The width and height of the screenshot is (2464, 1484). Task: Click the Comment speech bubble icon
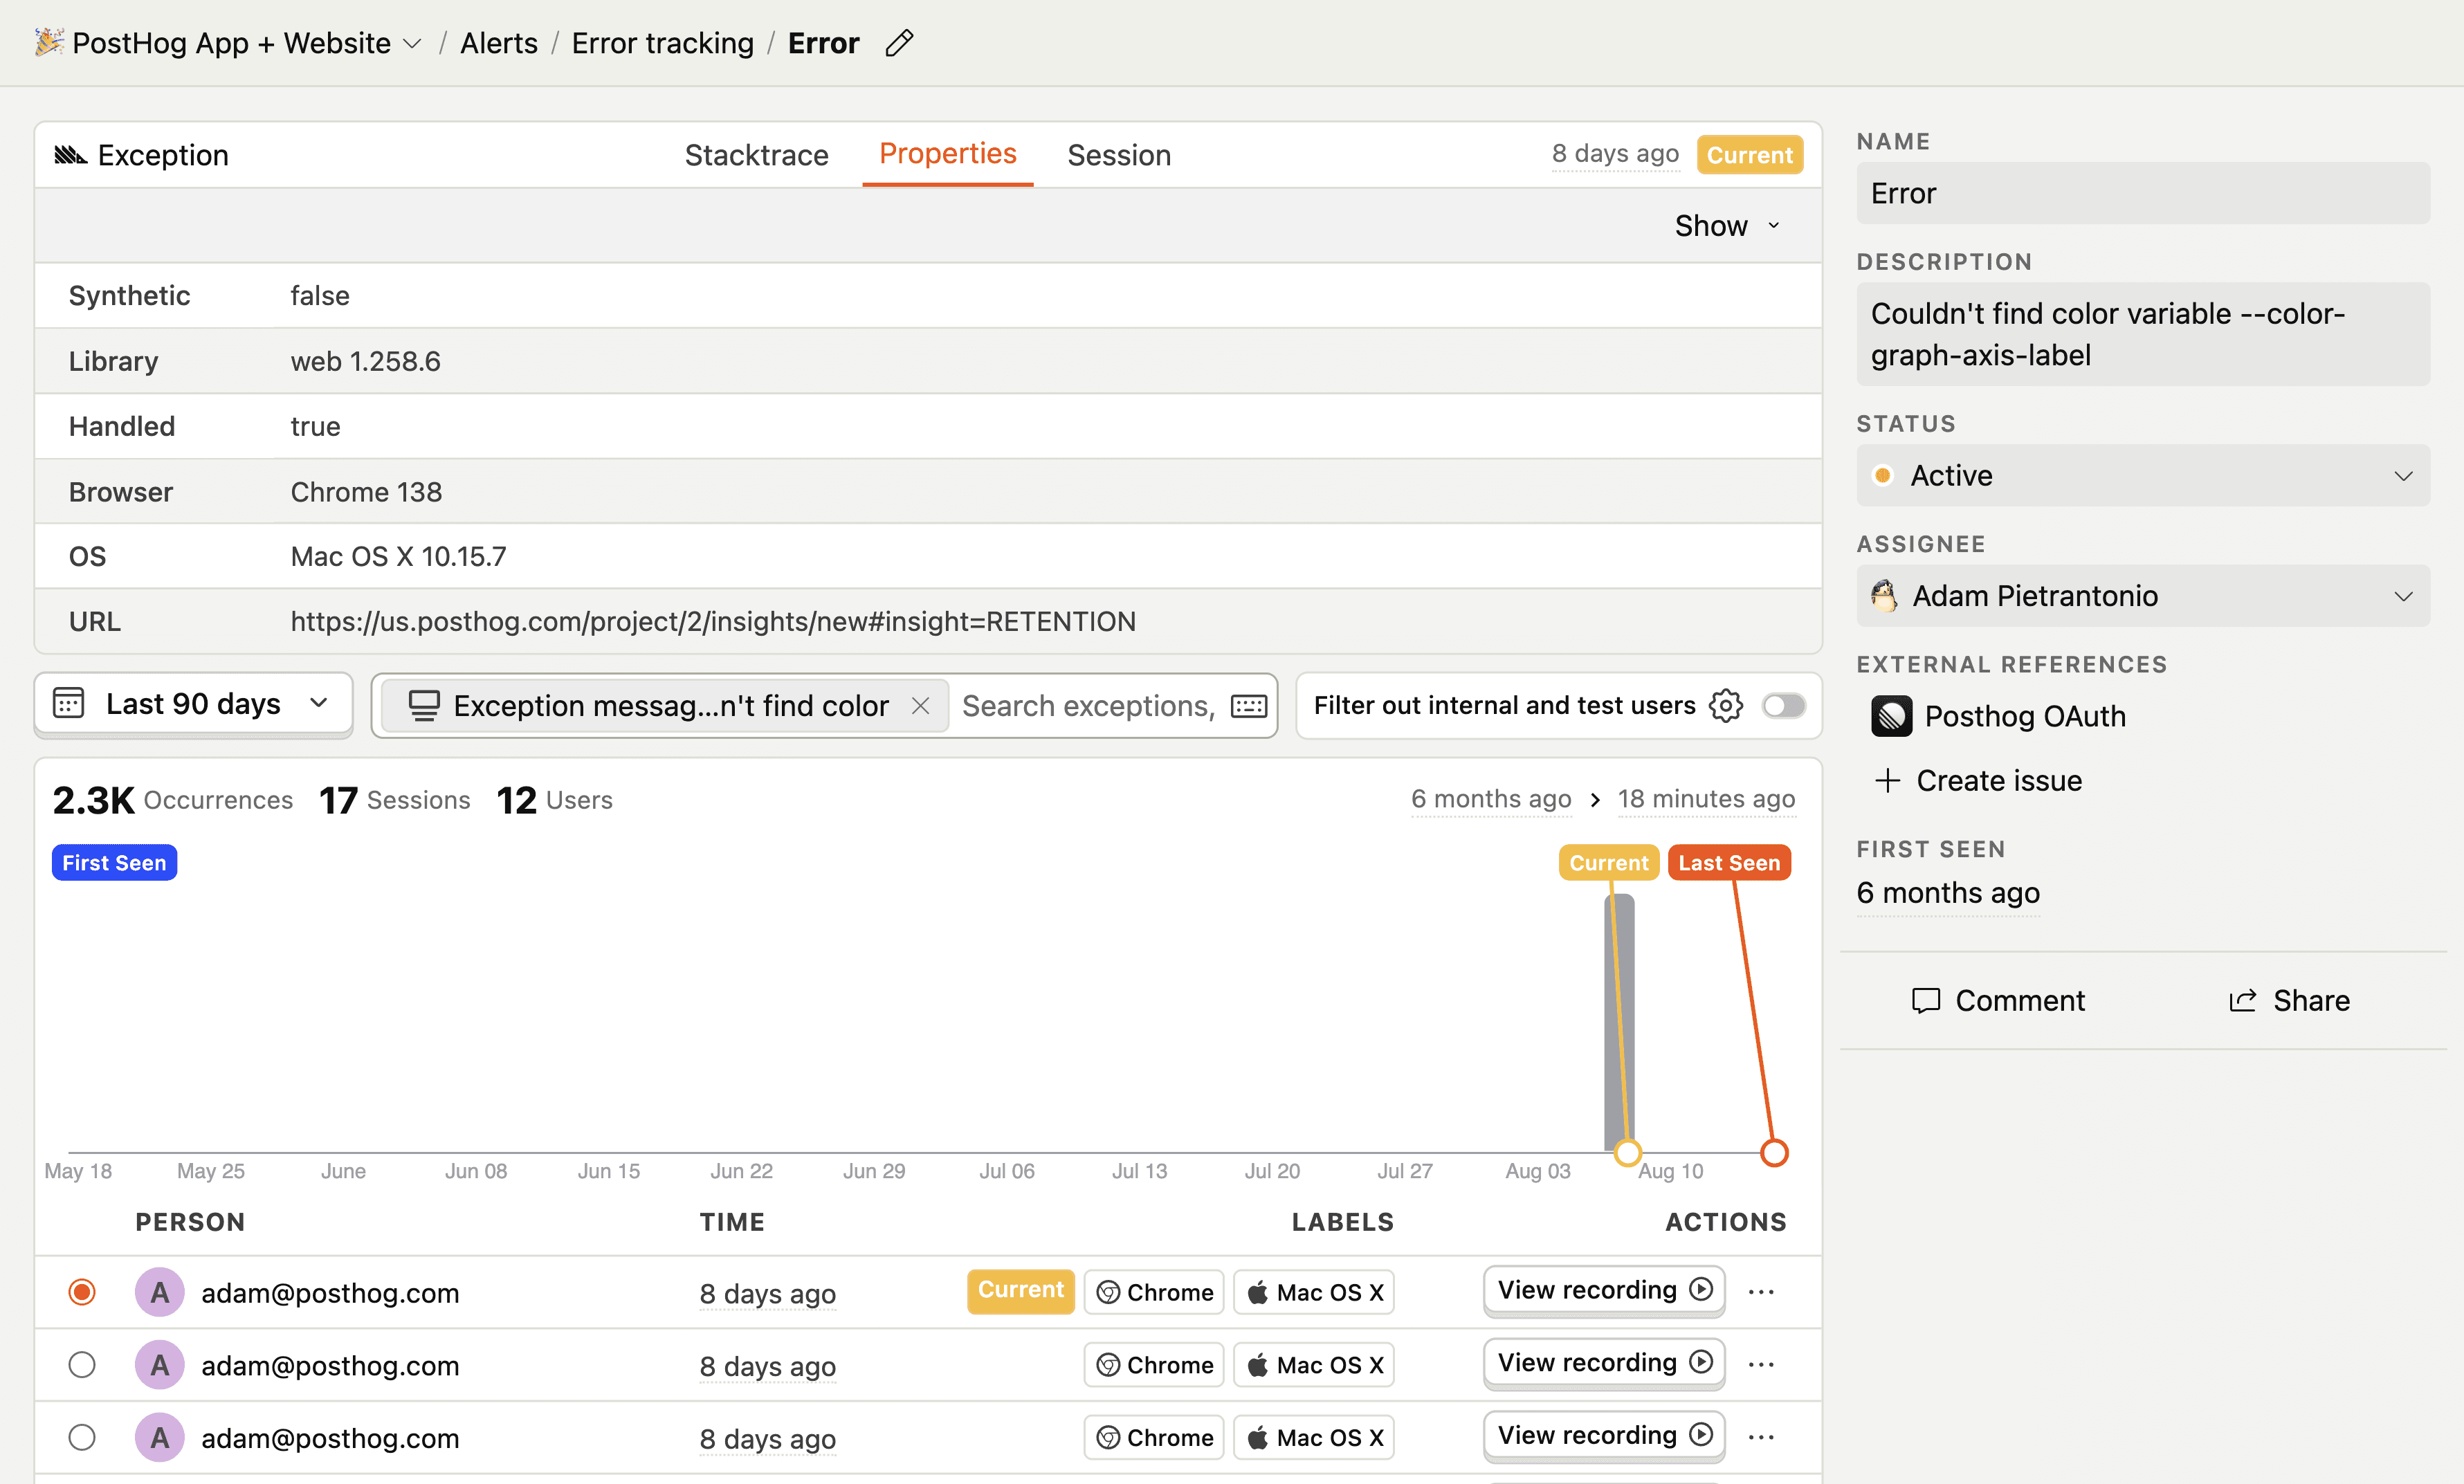pyautogui.click(x=1926, y=1000)
